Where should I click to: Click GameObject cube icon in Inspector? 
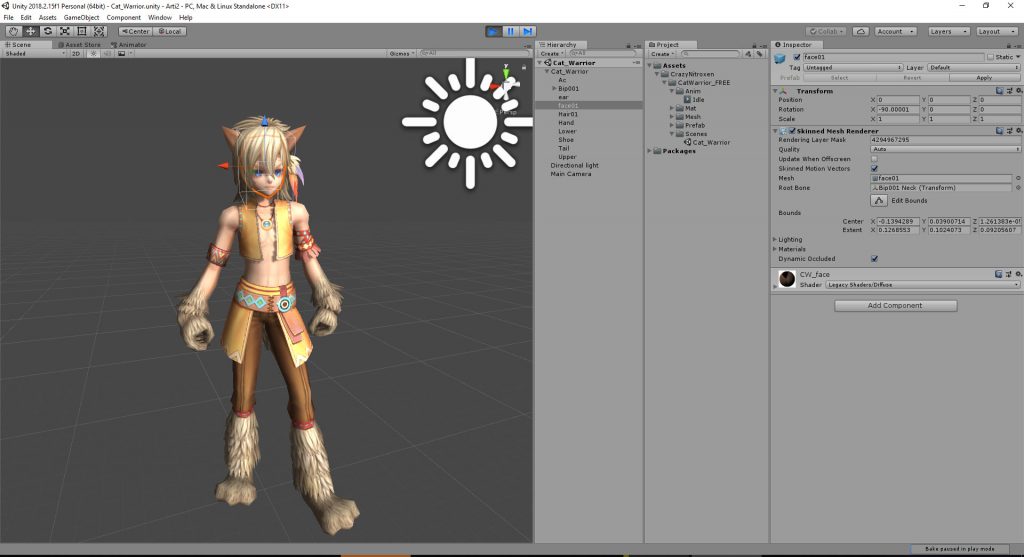tap(780, 59)
